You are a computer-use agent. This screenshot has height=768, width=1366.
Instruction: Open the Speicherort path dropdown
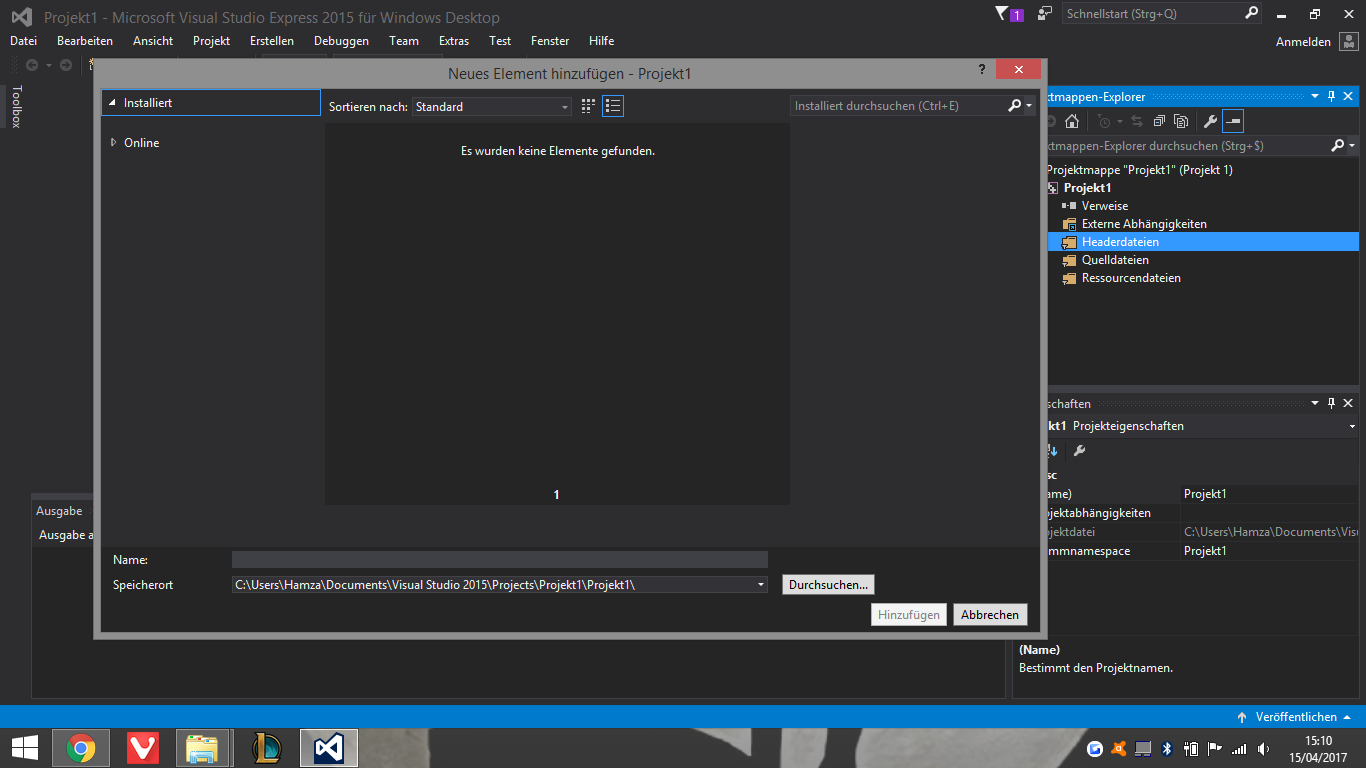760,585
